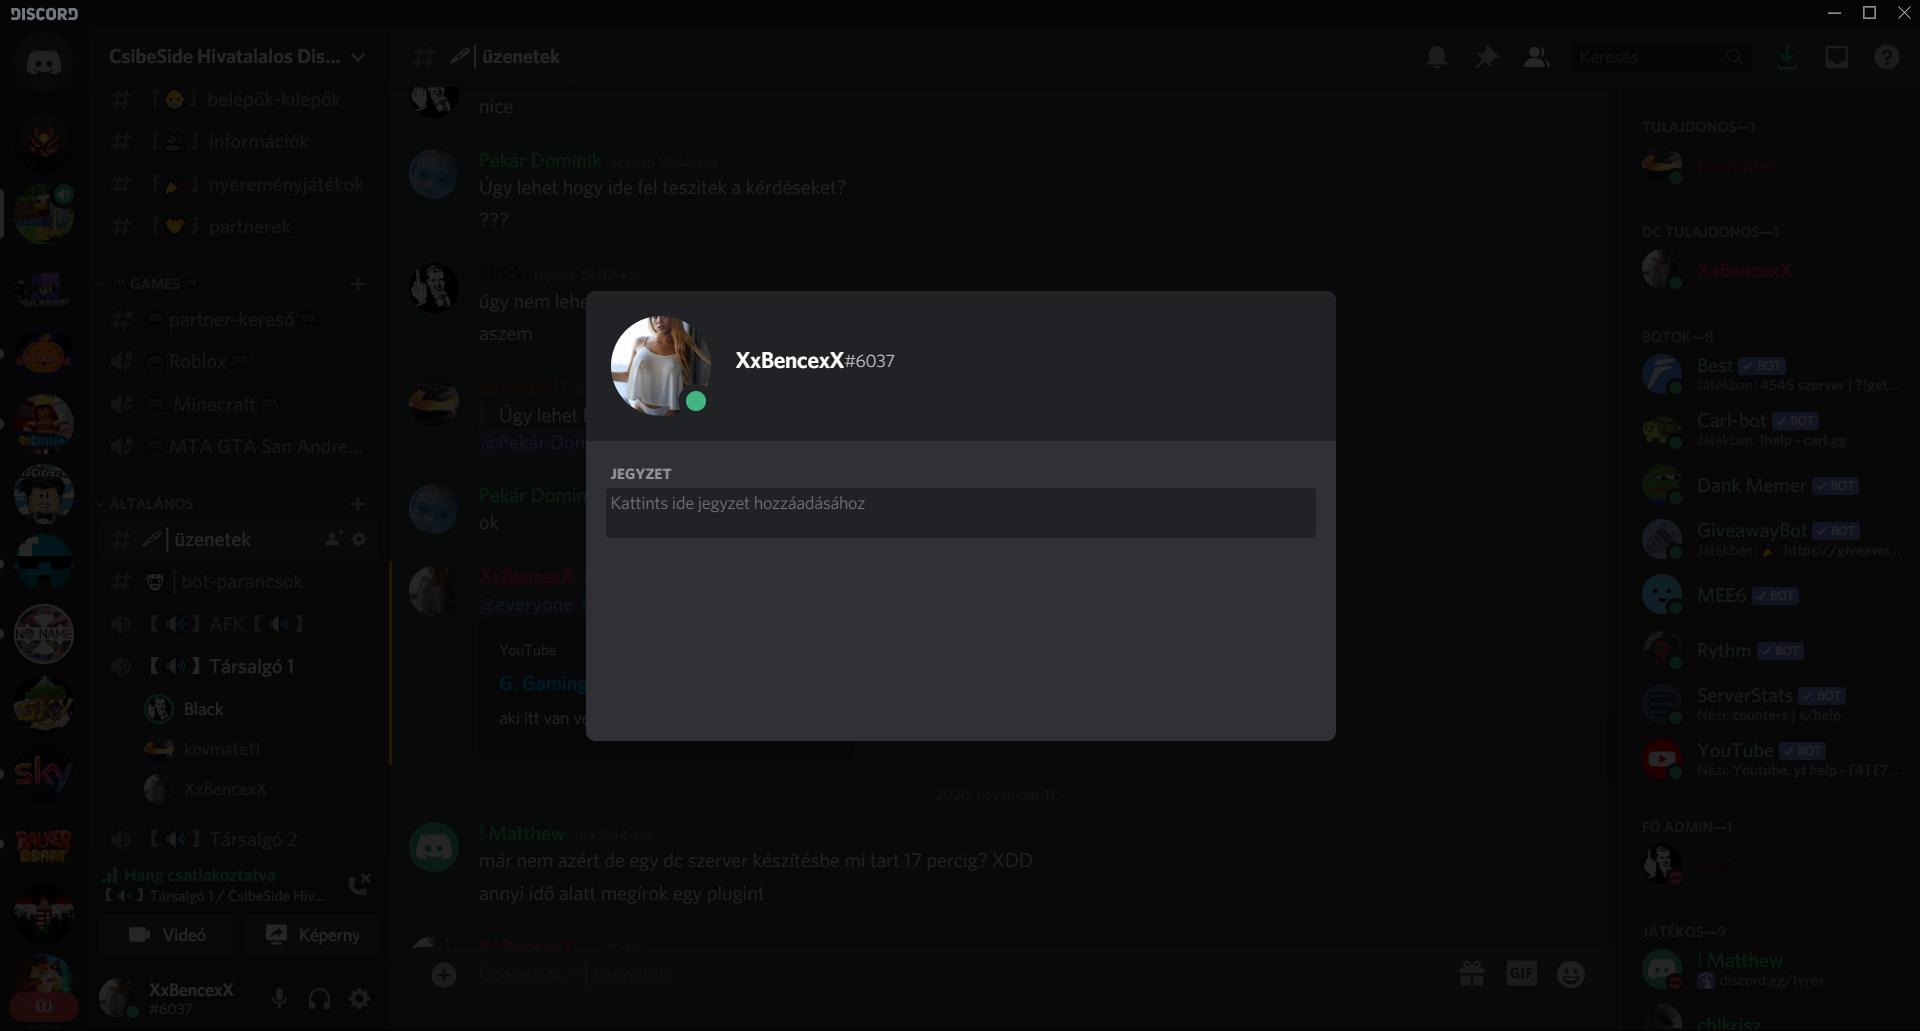Select YouTube bot in member list
Screen dimensions: 1920x1031
(1772, 760)
